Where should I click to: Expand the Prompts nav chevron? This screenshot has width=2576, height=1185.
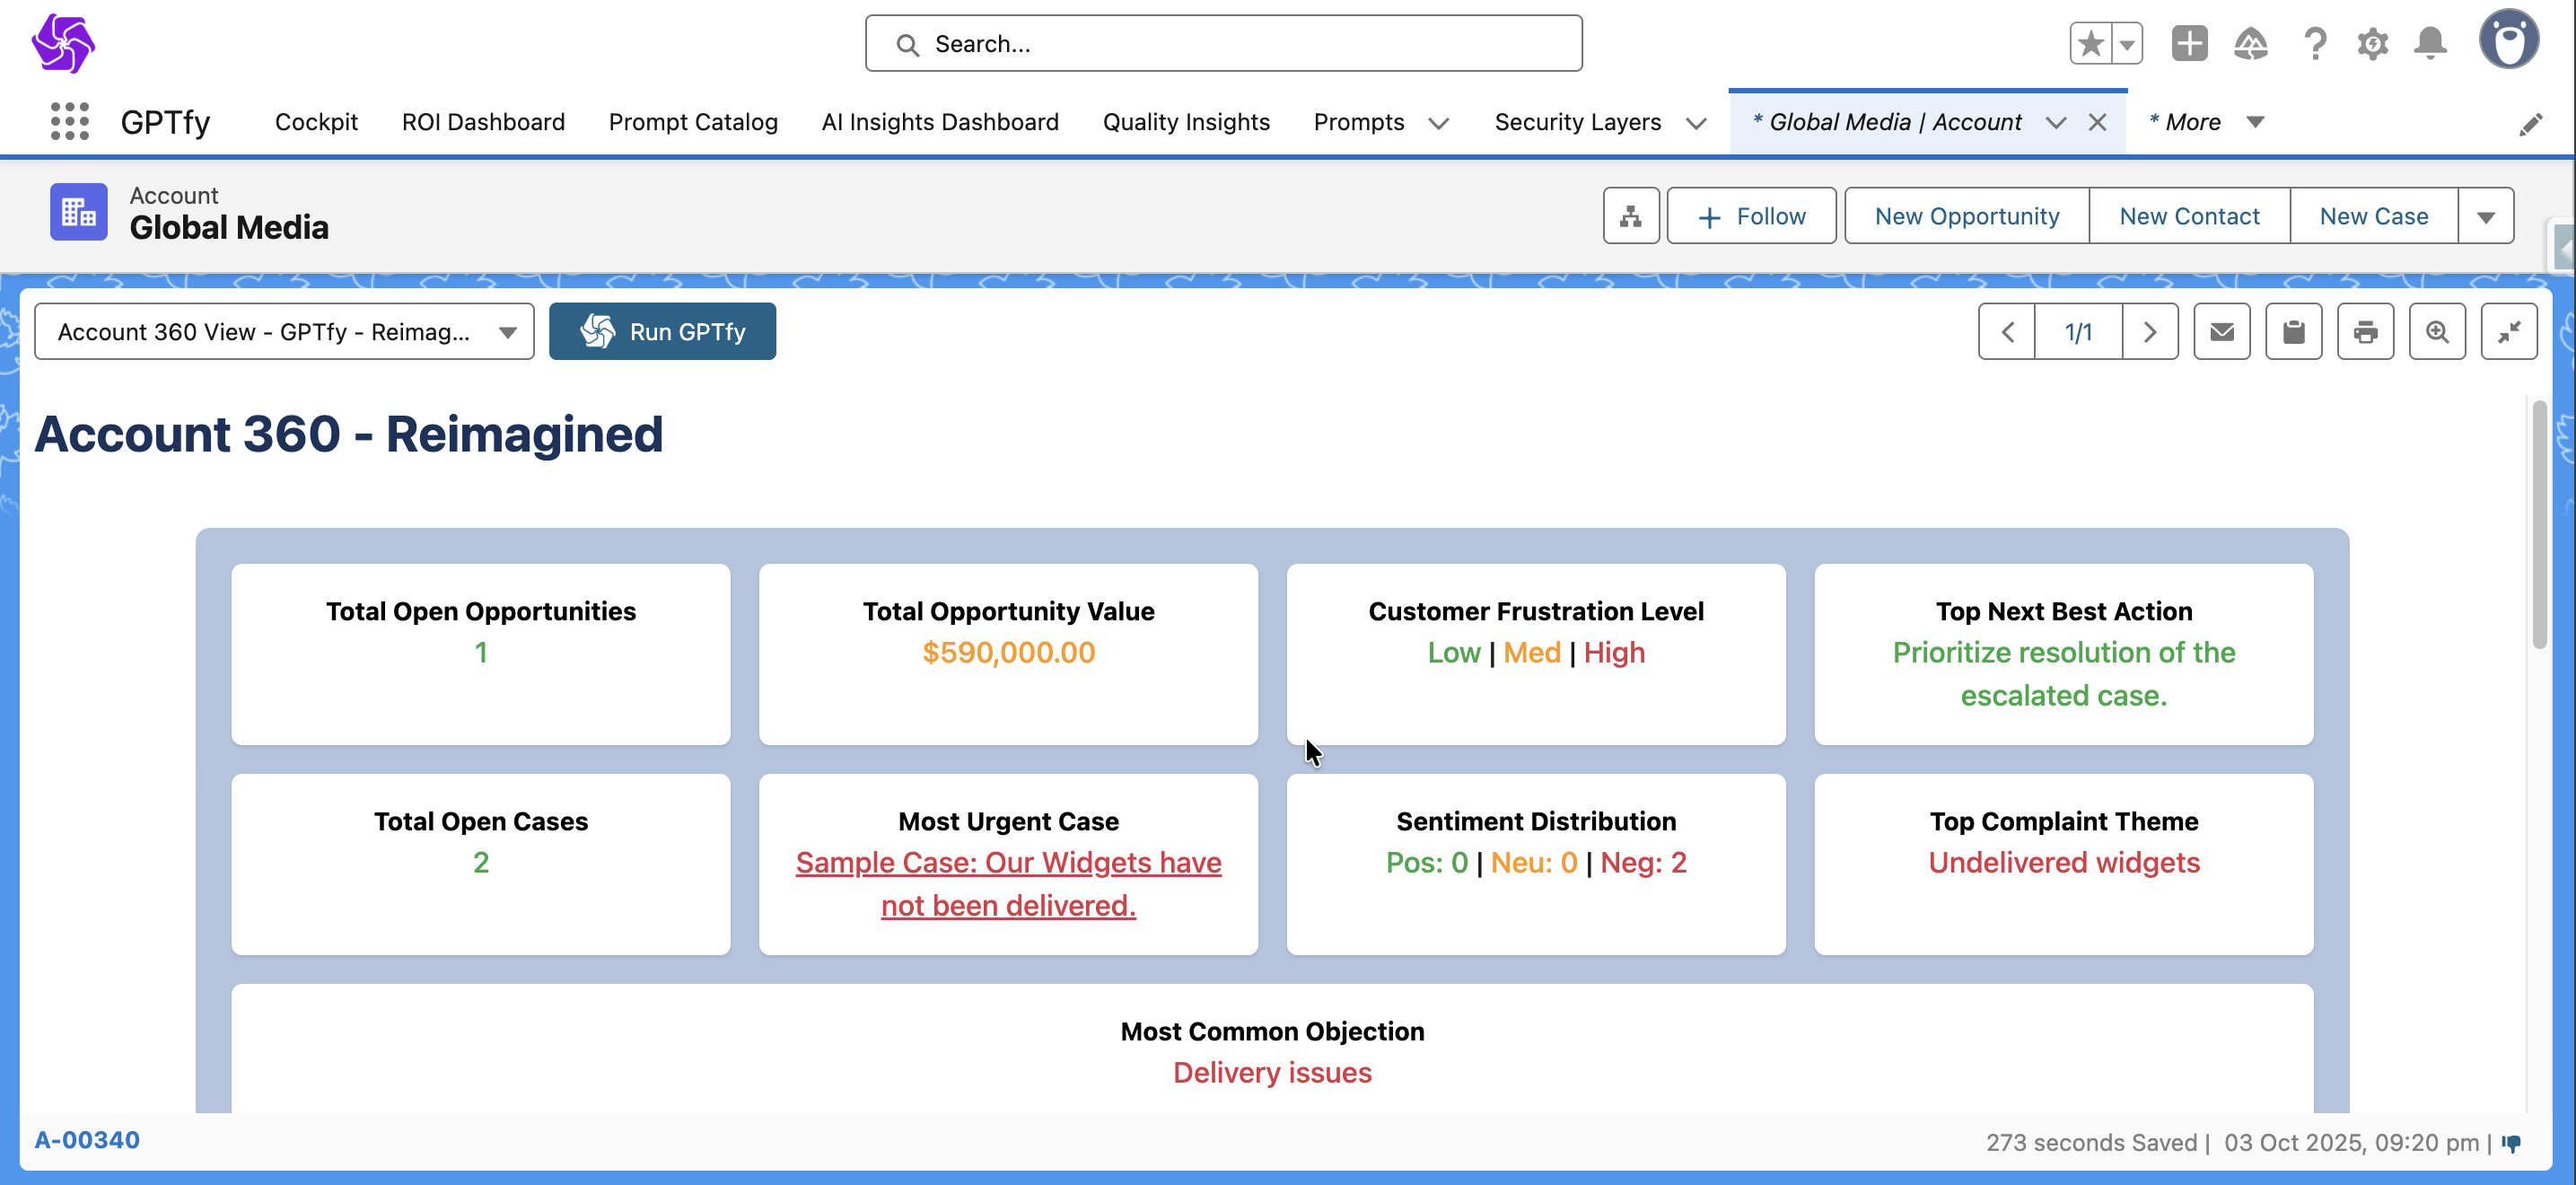(x=1438, y=123)
